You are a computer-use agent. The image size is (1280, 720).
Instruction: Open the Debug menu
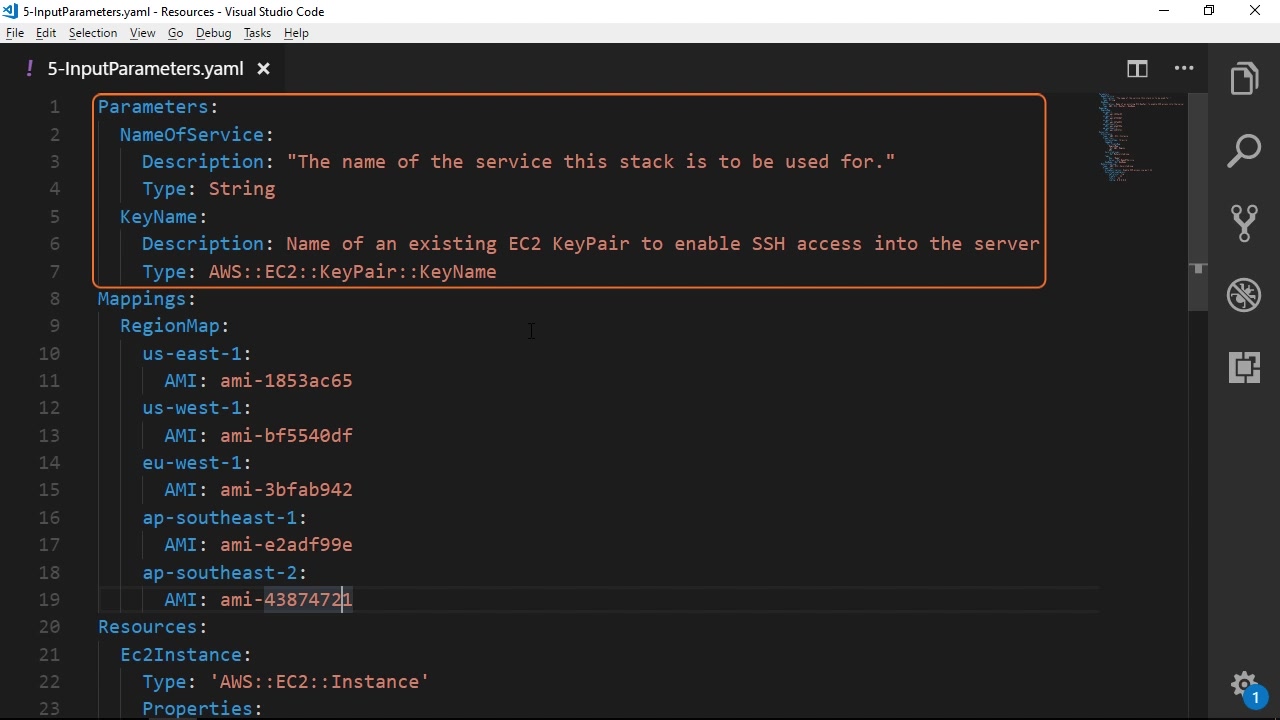tap(213, 33)
